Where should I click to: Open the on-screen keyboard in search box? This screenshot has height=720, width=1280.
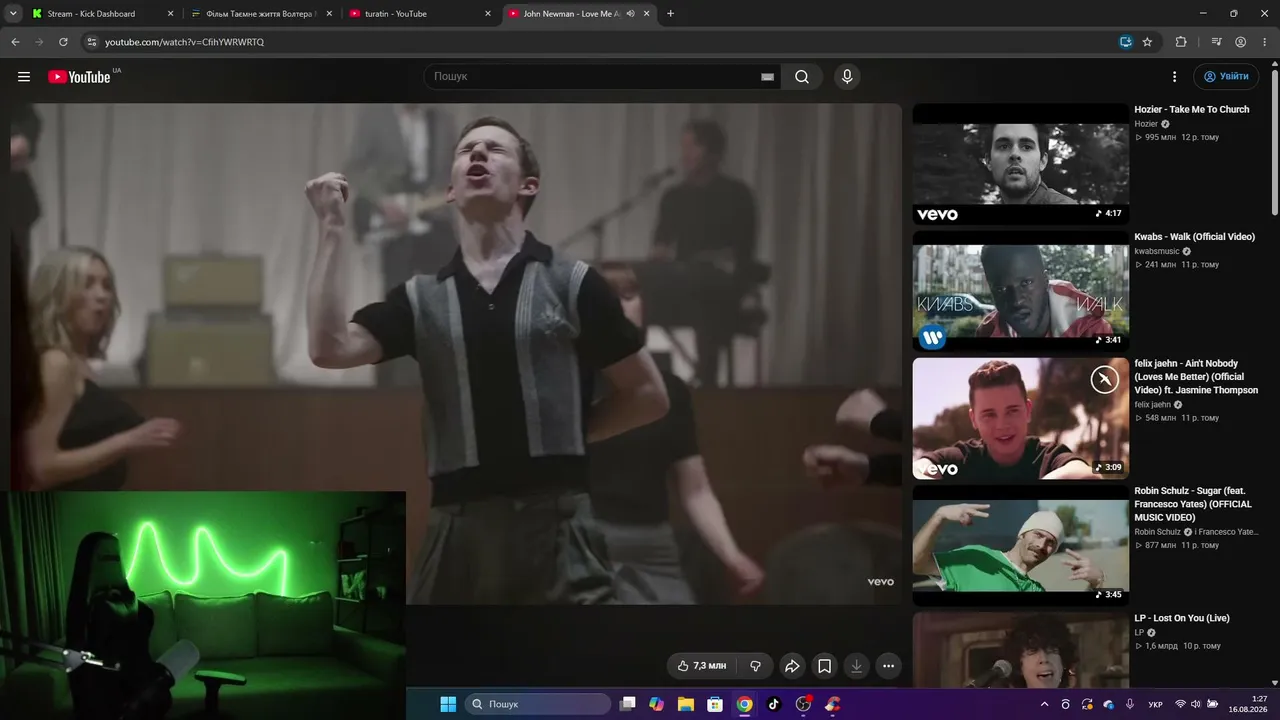click(x=767, y=77)
